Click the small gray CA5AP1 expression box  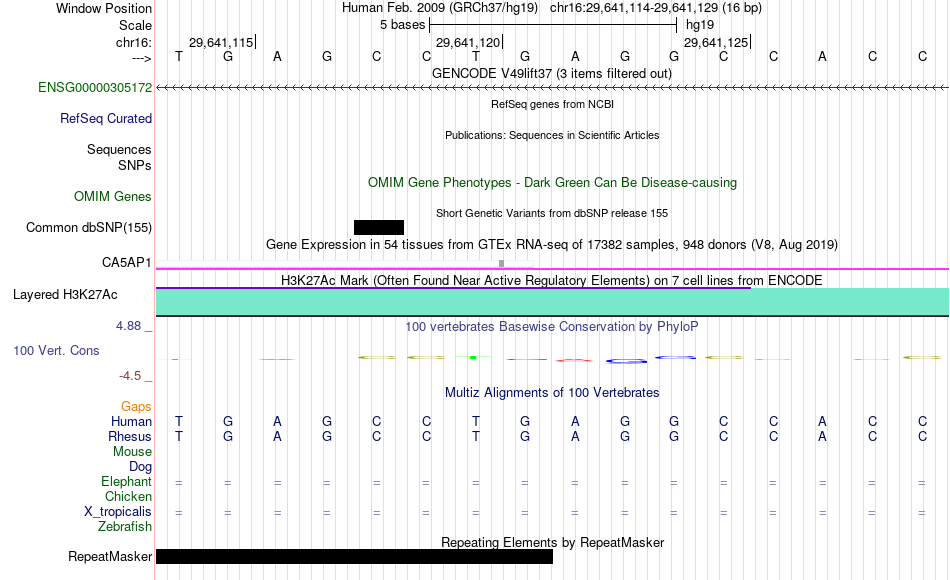click(501, 263)
